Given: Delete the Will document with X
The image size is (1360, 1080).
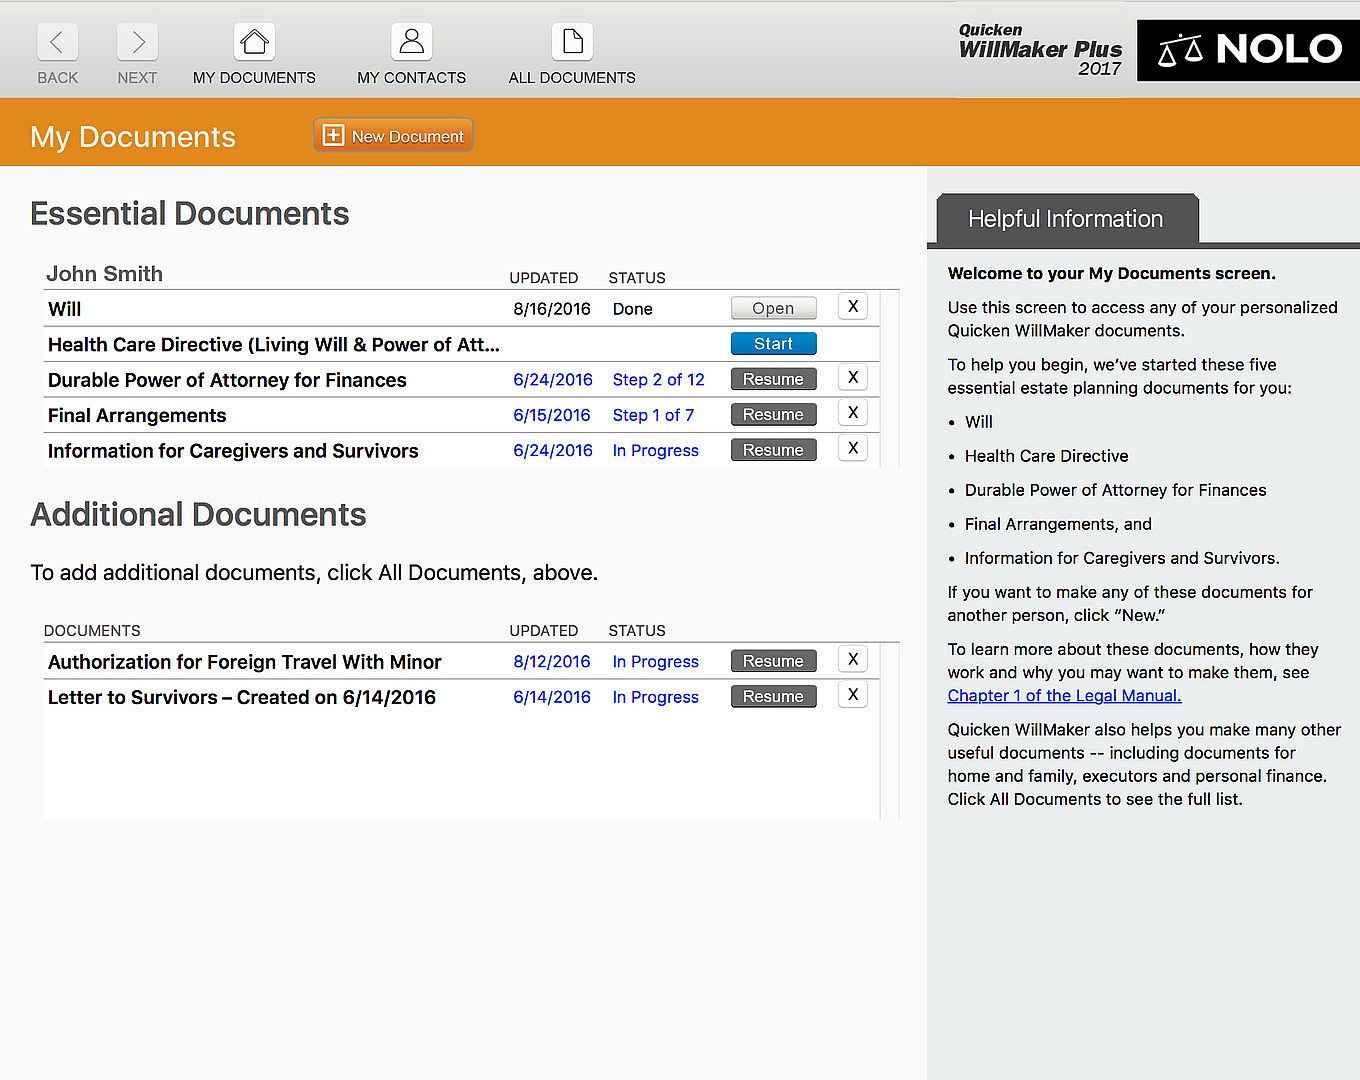Looking at the screenshot, I should 852,307.
